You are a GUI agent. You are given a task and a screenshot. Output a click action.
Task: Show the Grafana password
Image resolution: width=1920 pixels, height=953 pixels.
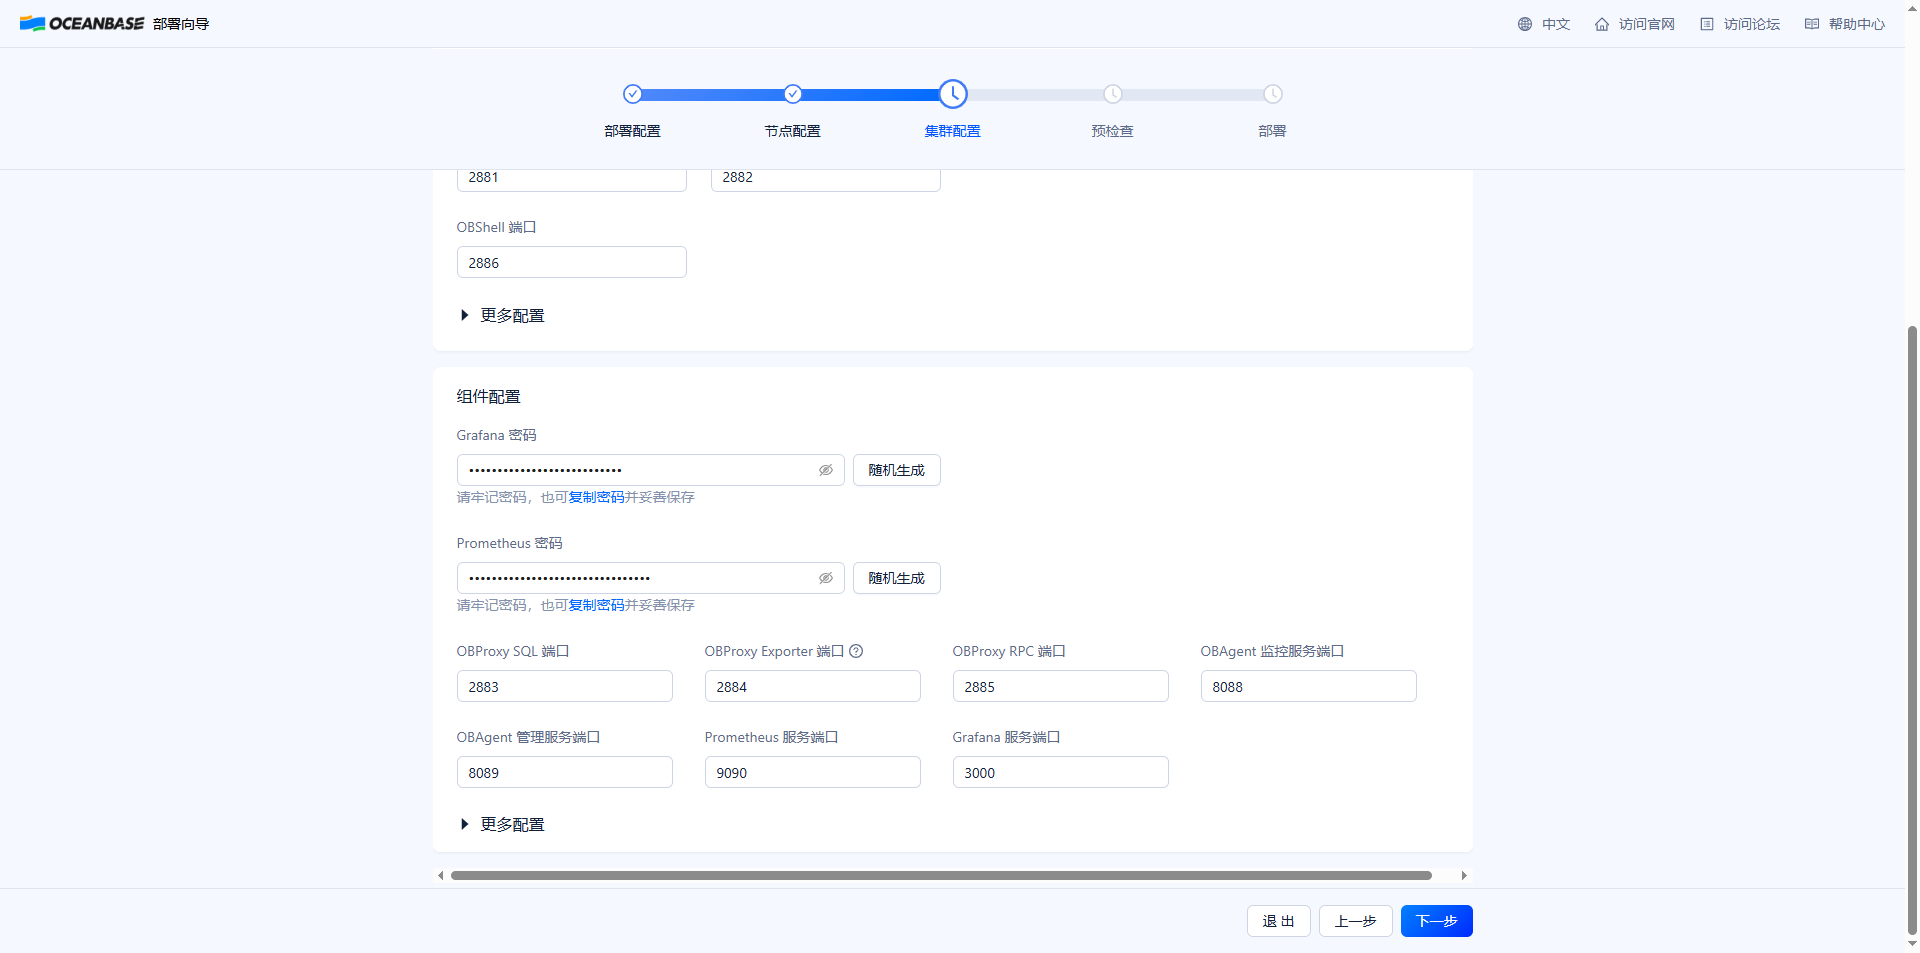(x=826, y=470)
